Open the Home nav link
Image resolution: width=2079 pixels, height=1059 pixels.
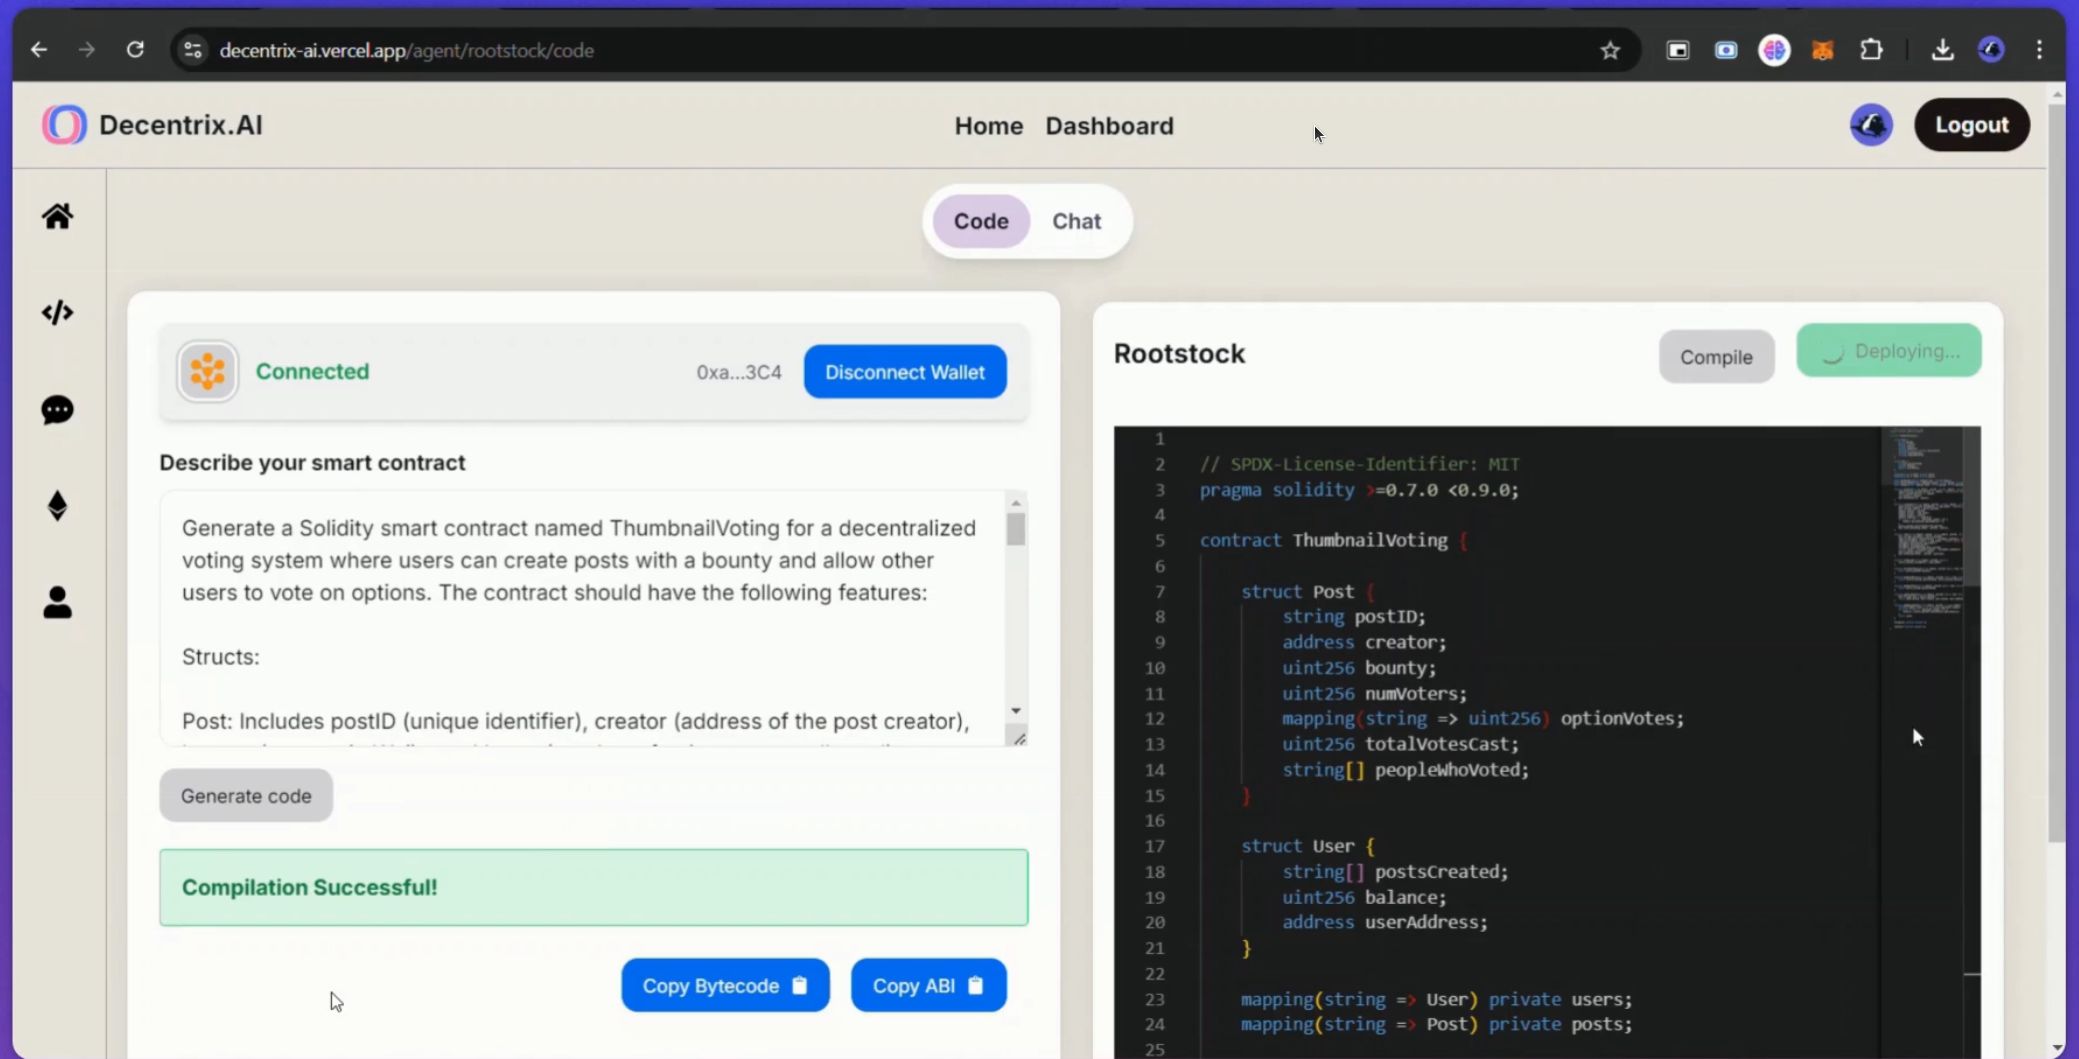pos(988,126)
